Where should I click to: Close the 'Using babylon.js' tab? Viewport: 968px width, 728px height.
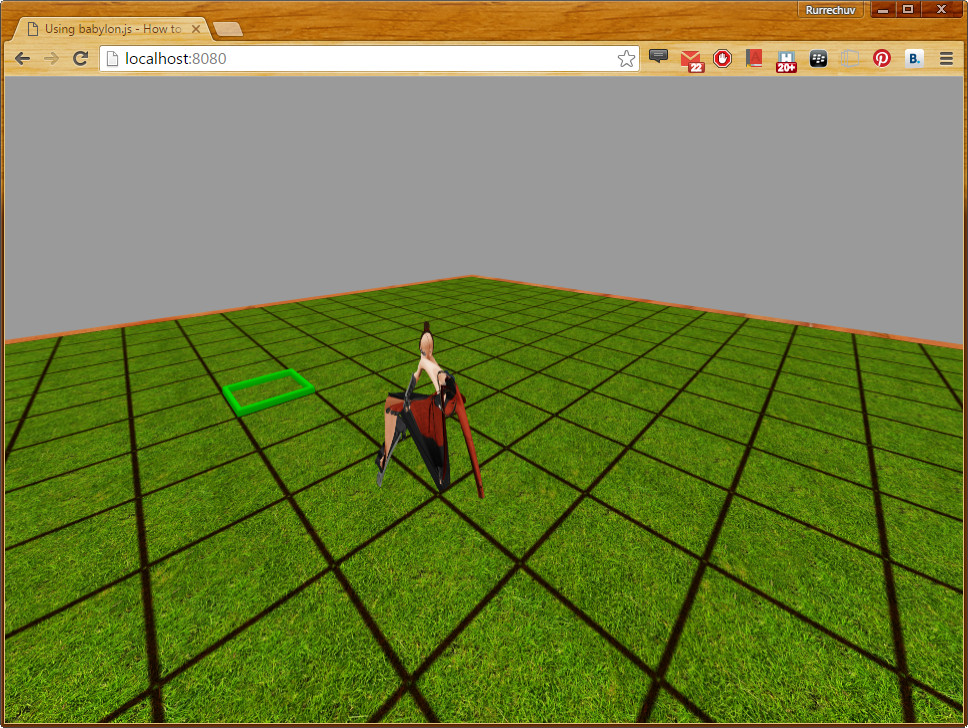pyautogui.click(x=196, y=29)
